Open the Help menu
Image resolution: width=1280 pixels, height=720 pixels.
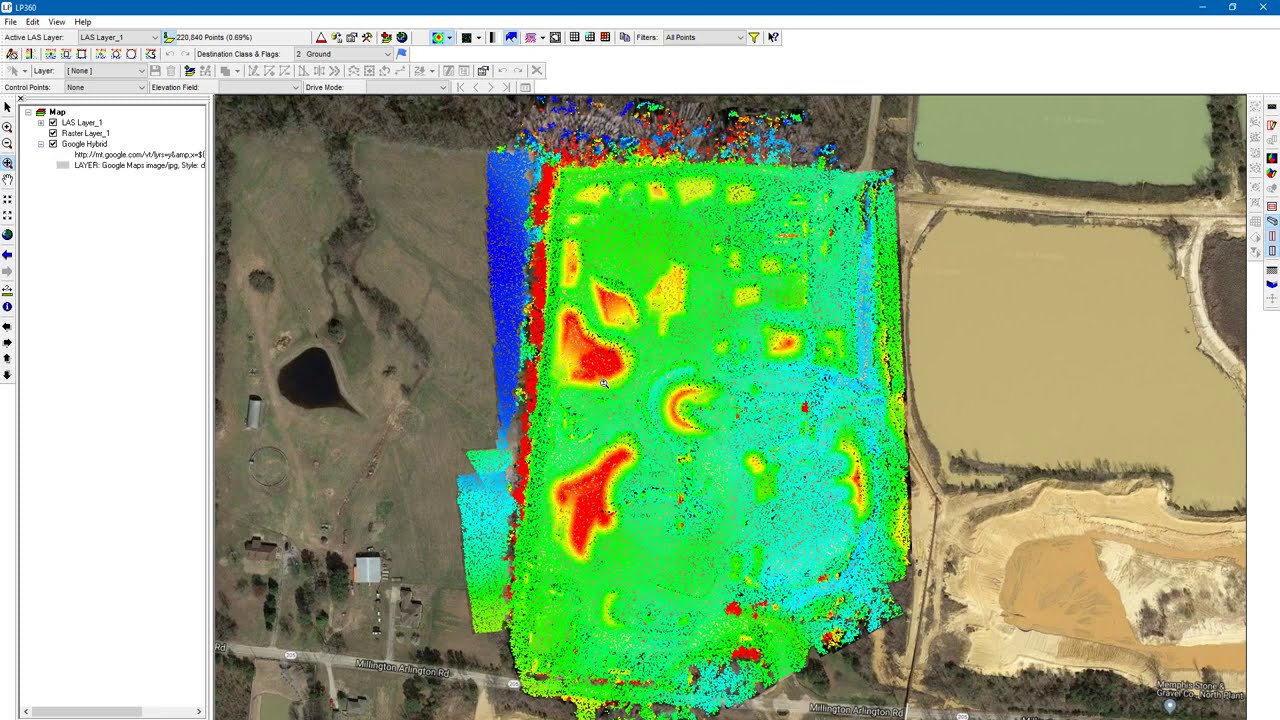[x=83, y=22]
